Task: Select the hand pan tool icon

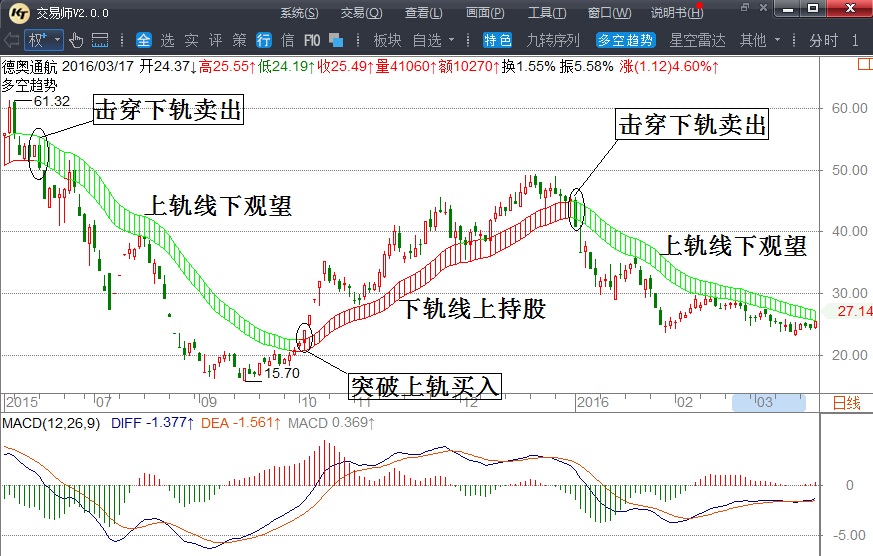Action: point(77,40)
